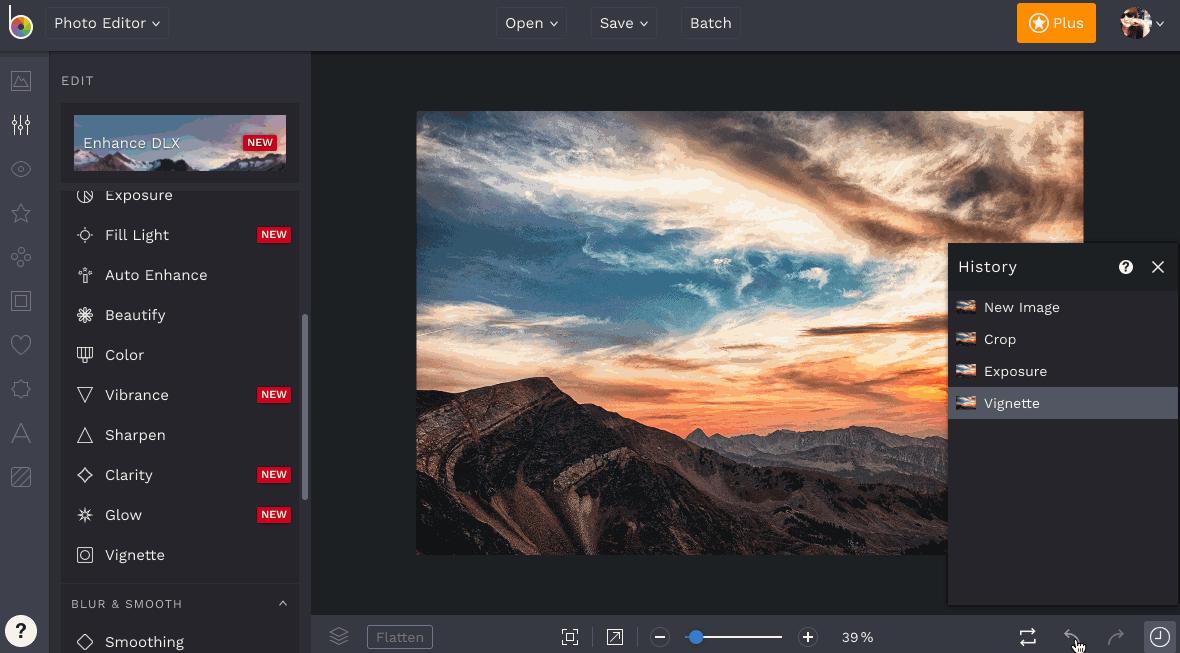
Task: Click the Batch button
Action: point(711,23)
